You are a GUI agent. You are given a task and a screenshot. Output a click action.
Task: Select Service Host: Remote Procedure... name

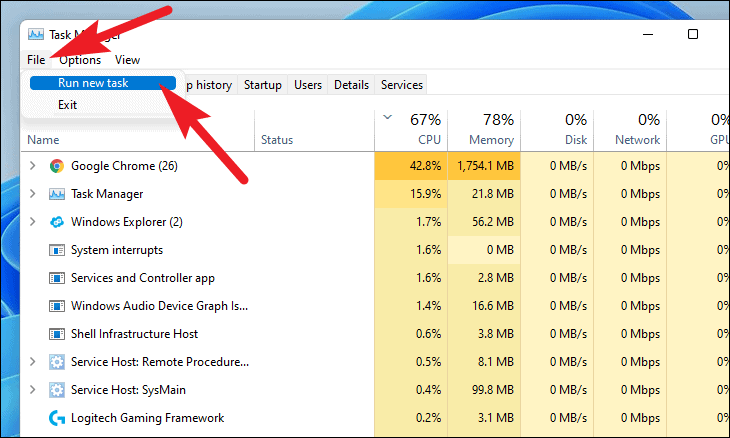coord(160,362)
